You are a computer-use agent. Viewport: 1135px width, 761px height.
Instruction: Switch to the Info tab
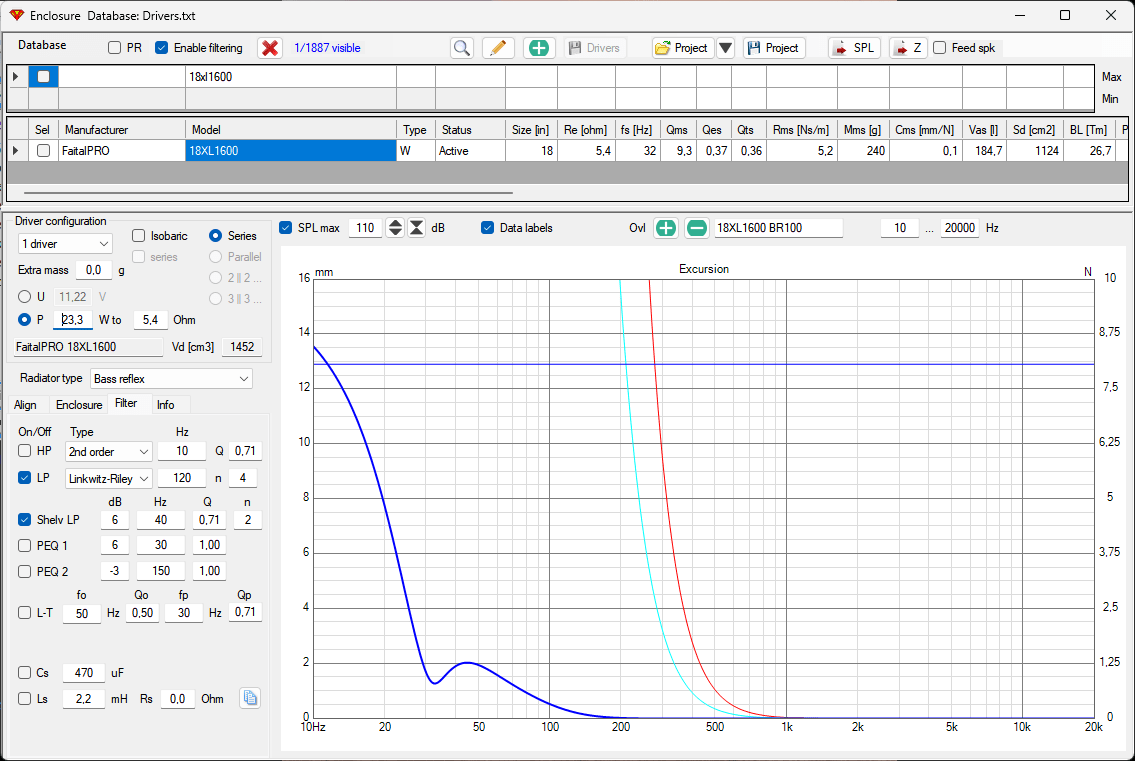[166, 405]
